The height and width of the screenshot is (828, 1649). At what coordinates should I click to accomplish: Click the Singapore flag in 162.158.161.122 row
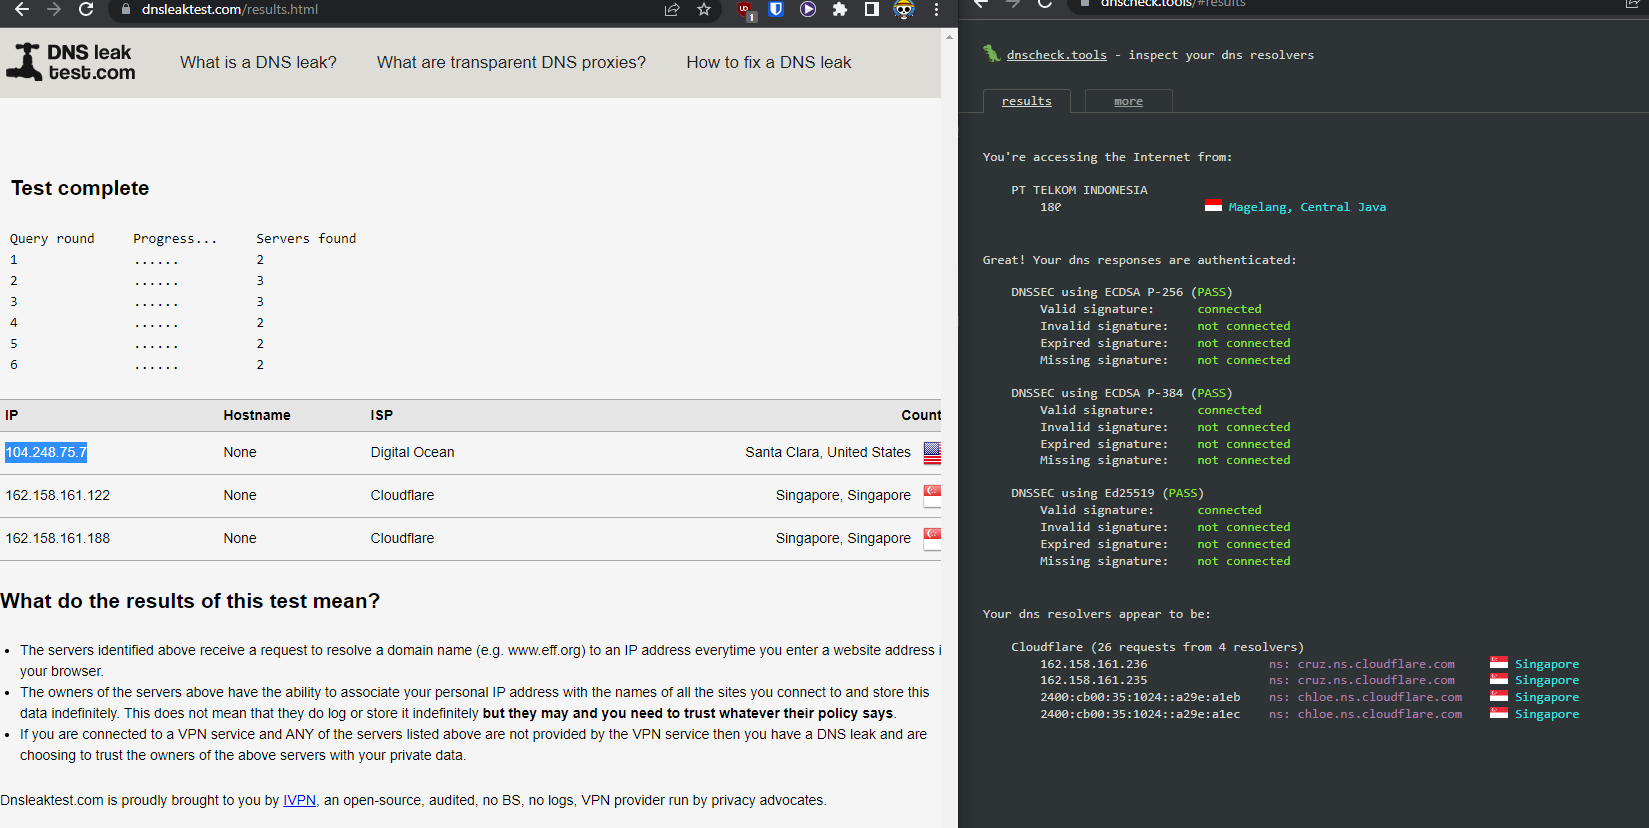[x=932, y=496]
